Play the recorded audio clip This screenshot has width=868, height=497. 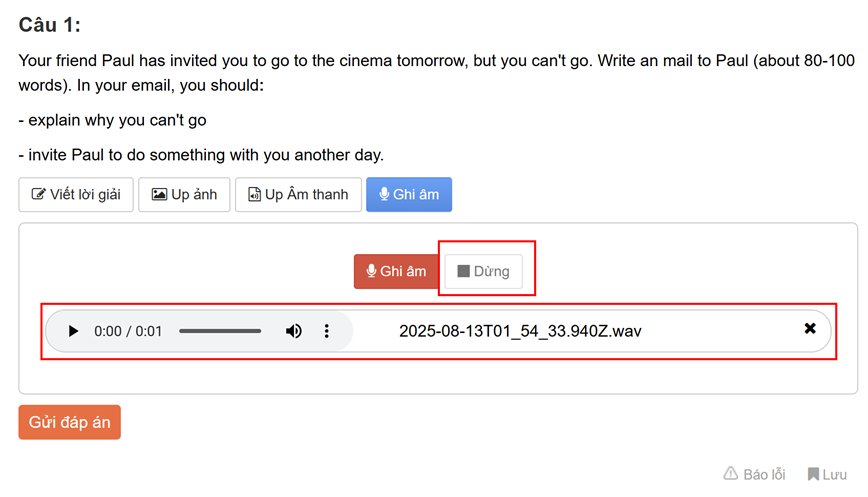coord(73,331)
